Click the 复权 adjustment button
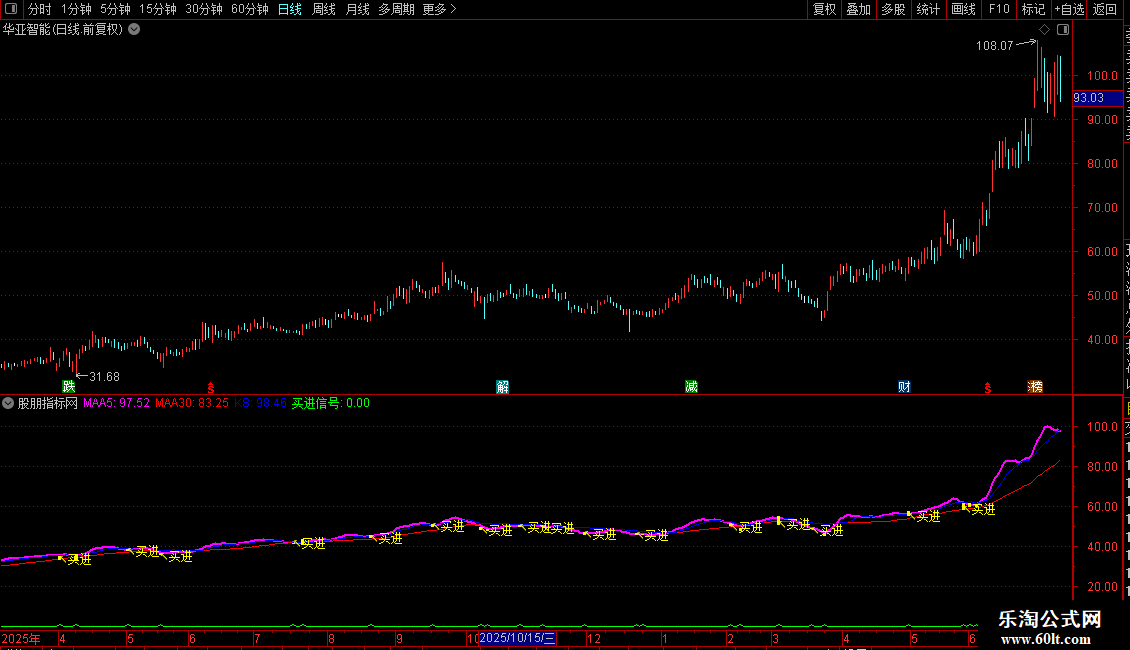 coord(824,9)
